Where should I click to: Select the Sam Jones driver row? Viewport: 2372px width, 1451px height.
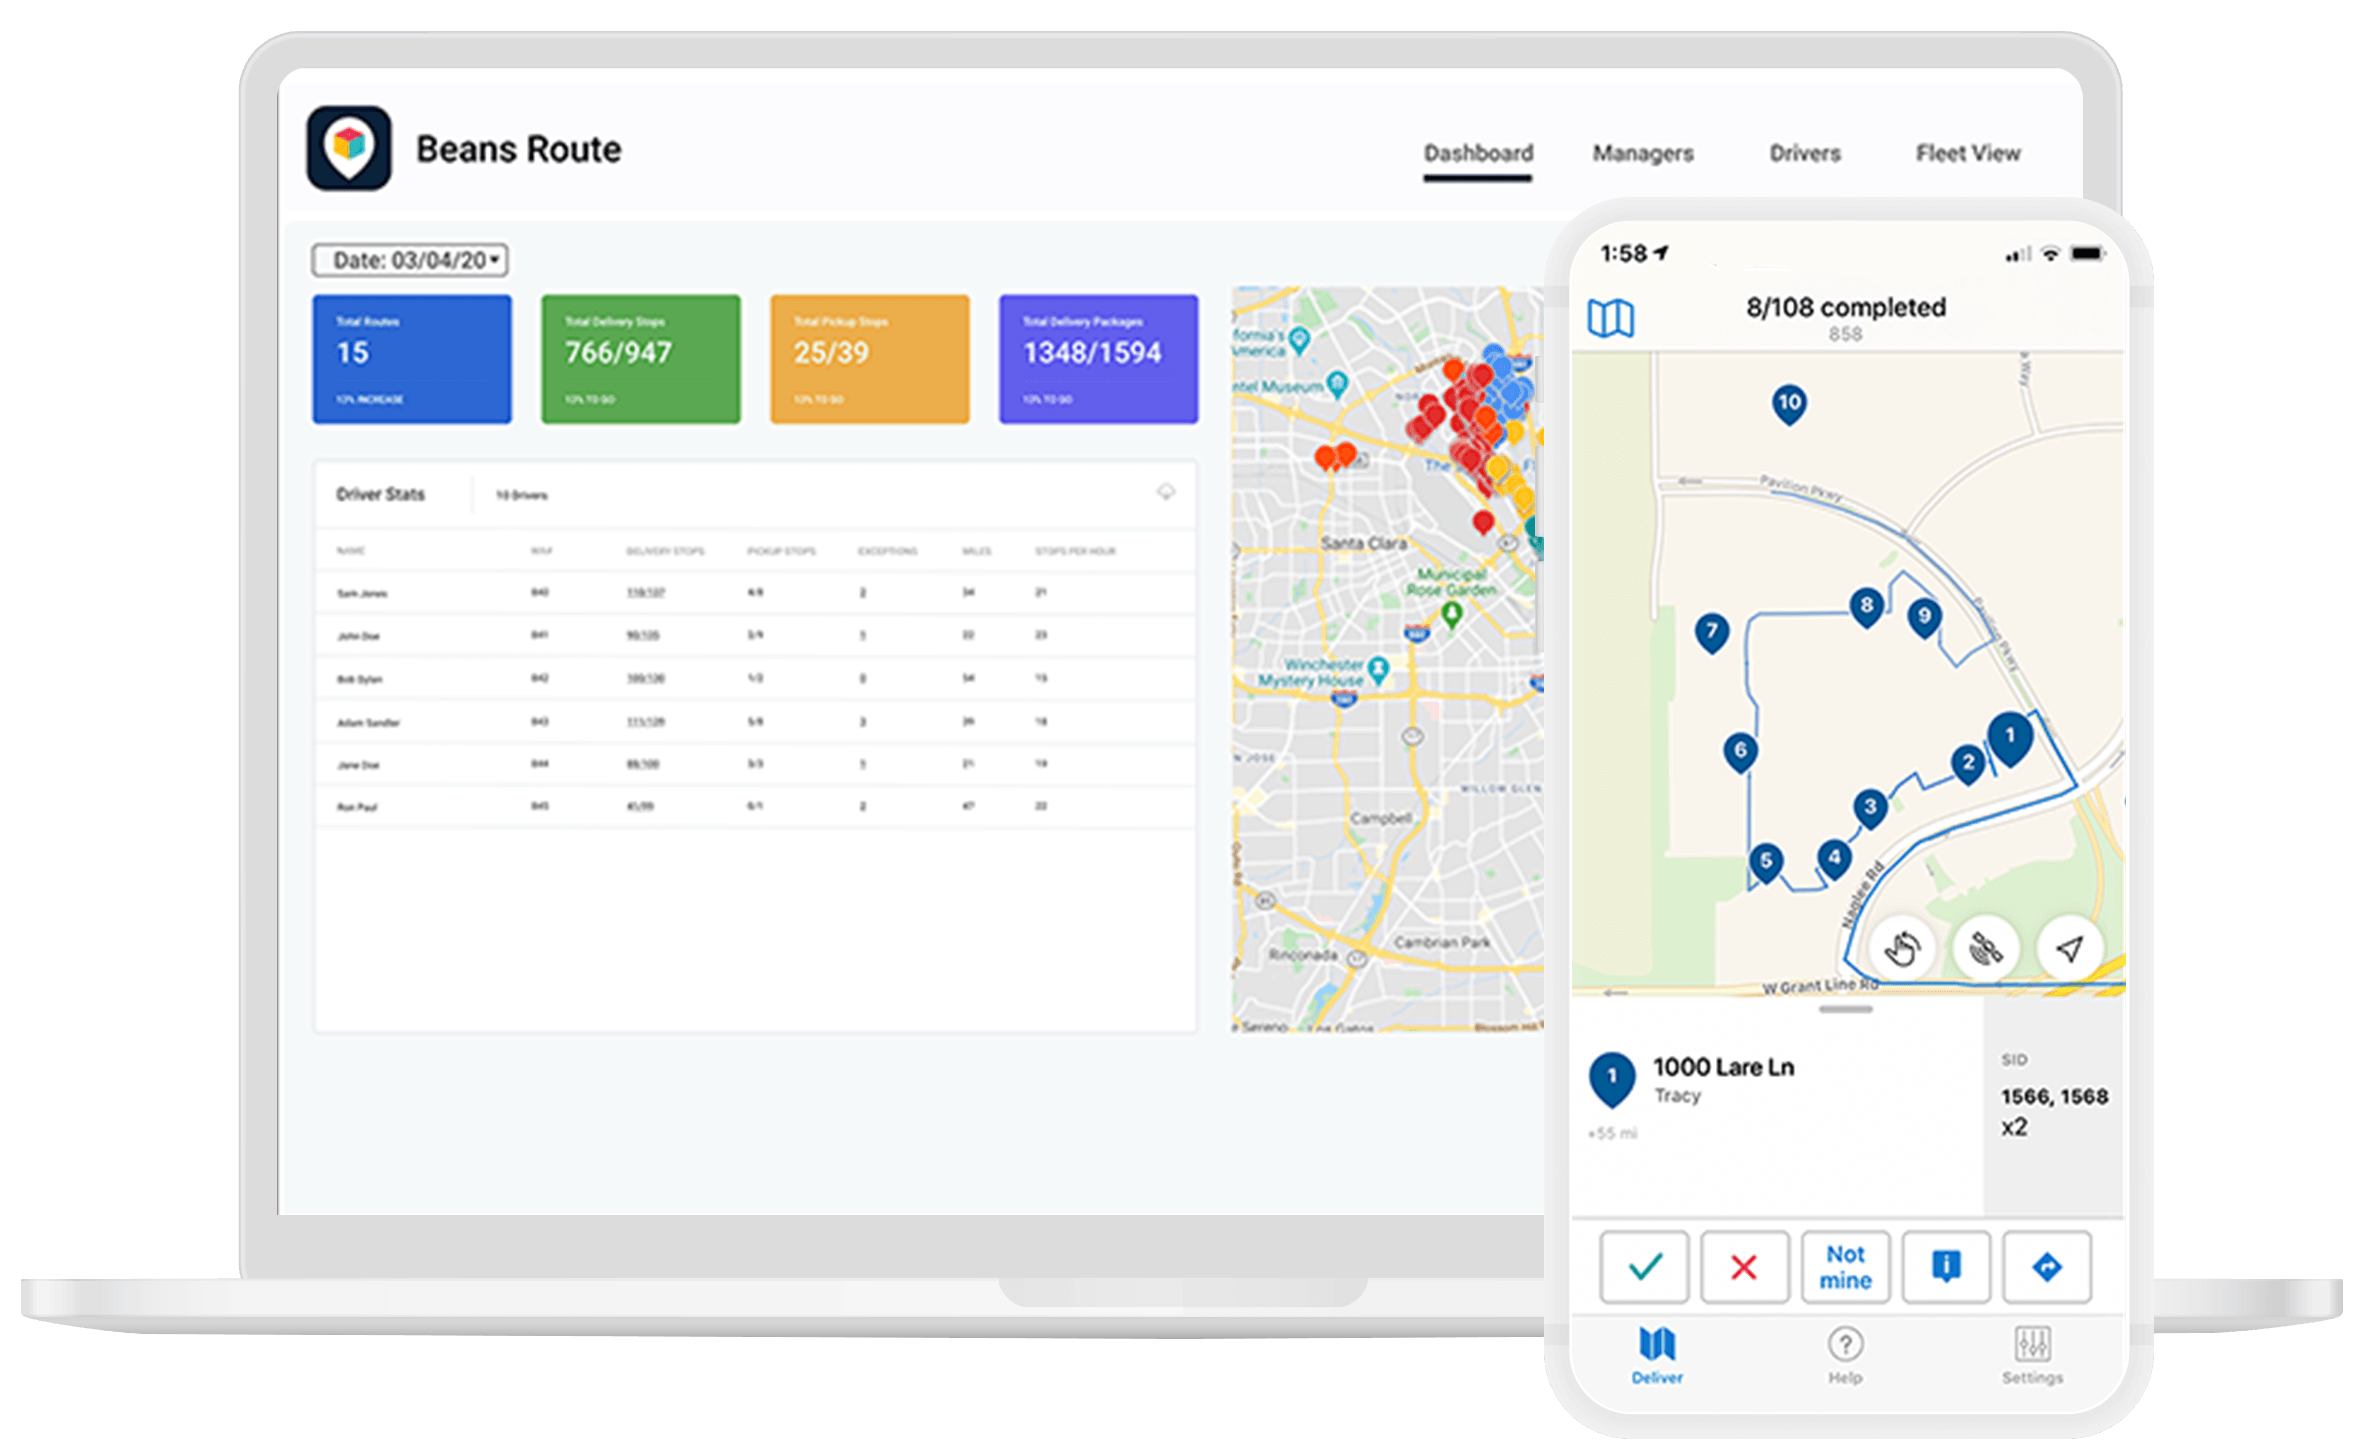(x=755, y=593)
